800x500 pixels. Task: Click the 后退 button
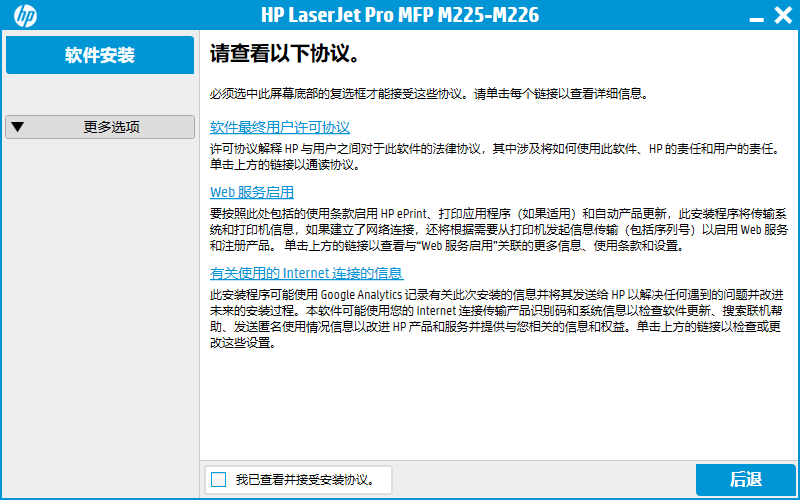(x=745, y=480)
